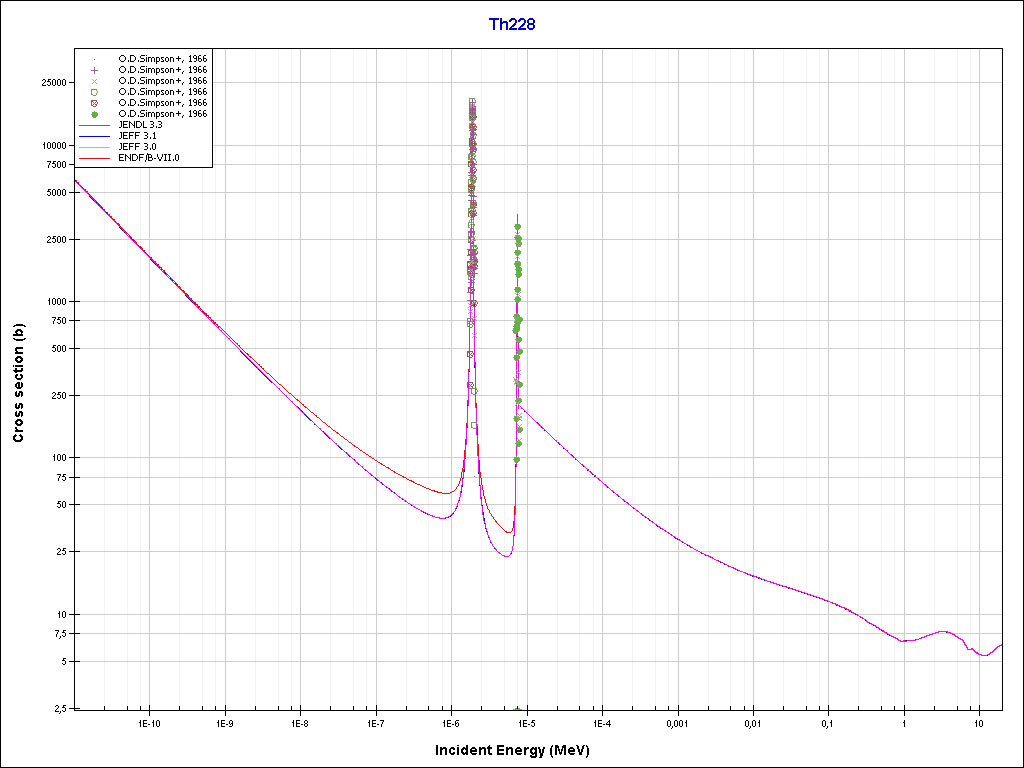
Task: Click the magenta JENDL 3.3 line sample
Action: pyautogui.click(x=94, y=125)
